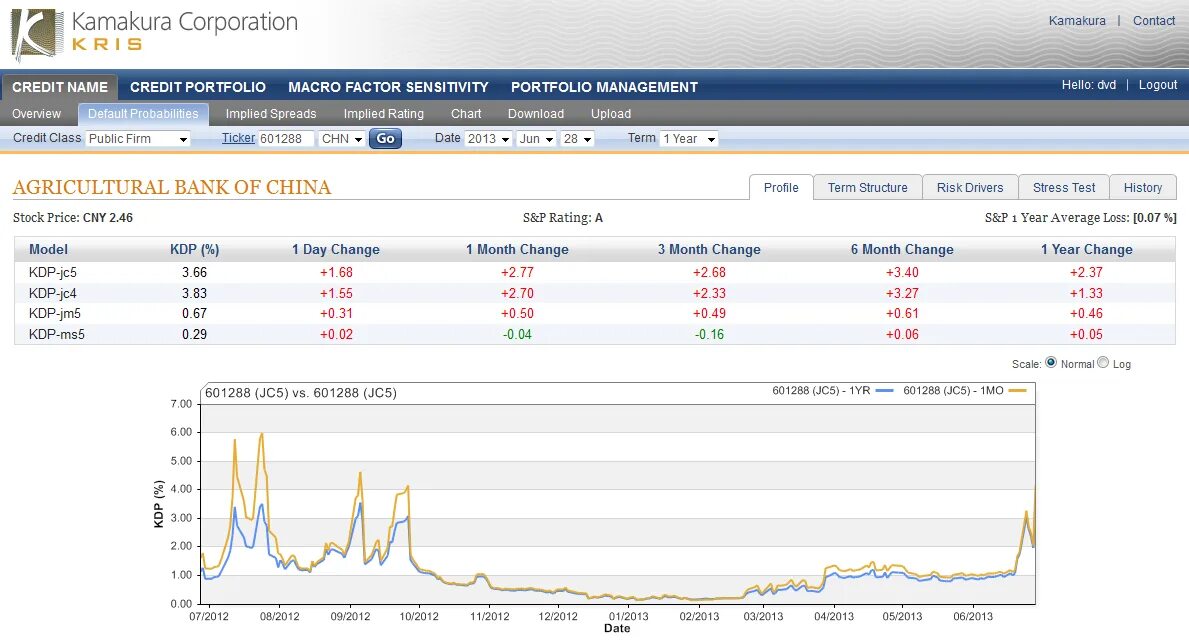The image size is (1189, 641).
Task: Open PORTFOLIO MANAGEMENT main tab
Action: [x=604, y=87]
